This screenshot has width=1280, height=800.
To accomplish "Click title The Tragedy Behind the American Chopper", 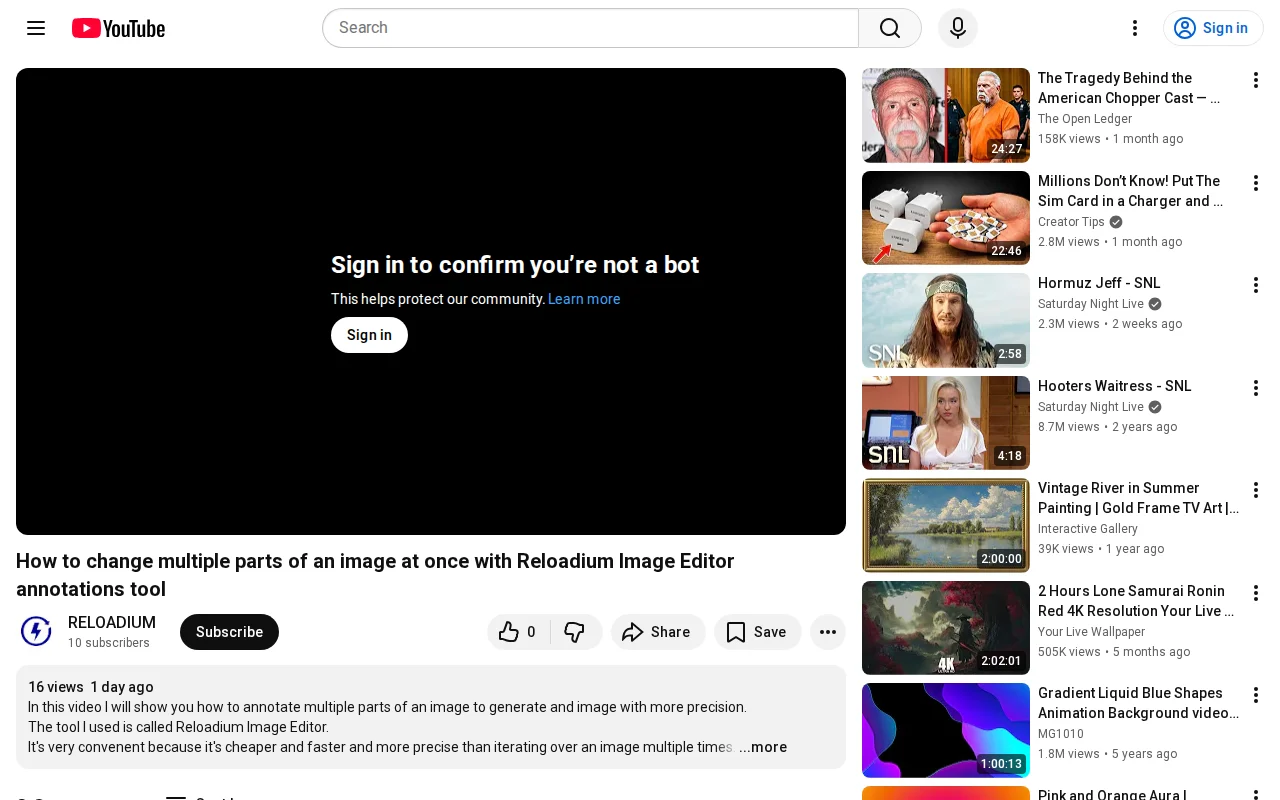I will click(1129, 88).
